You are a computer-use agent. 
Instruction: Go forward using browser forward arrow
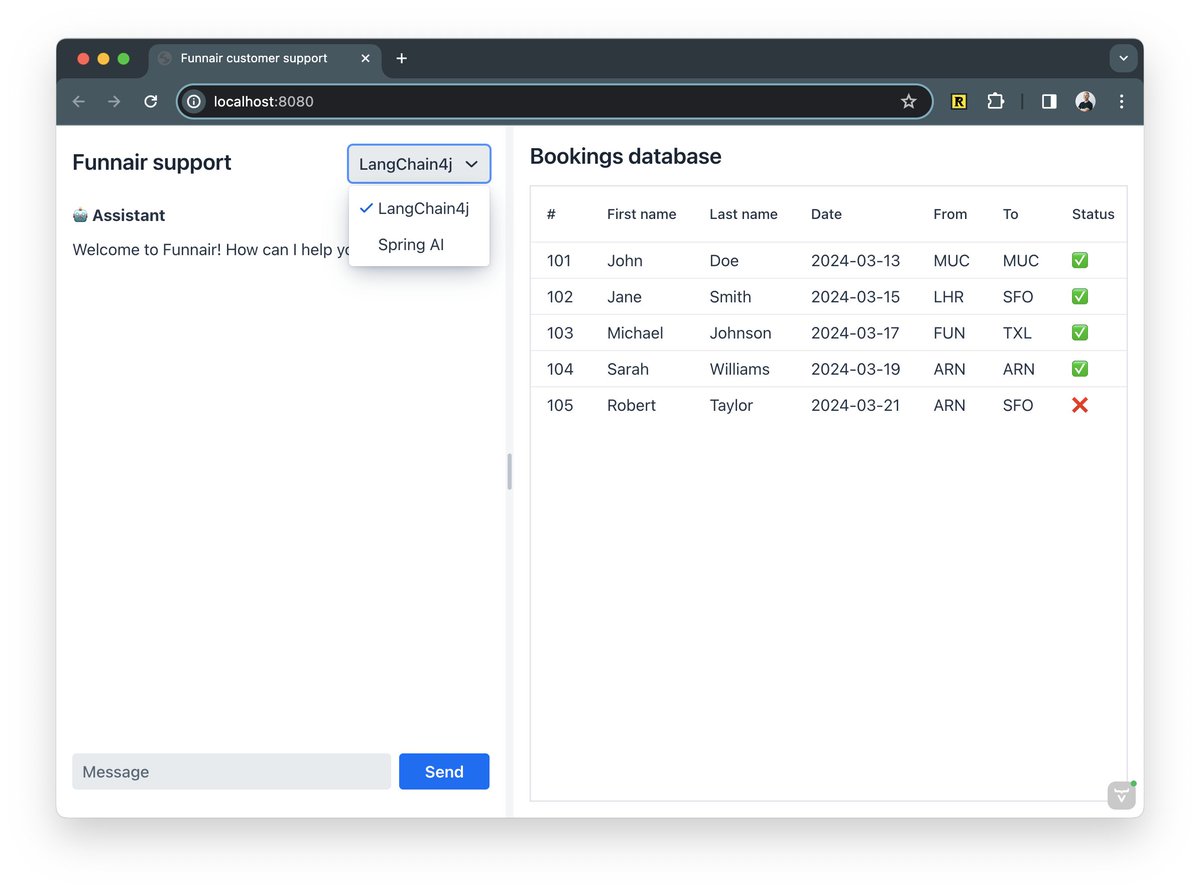(114, 101)
